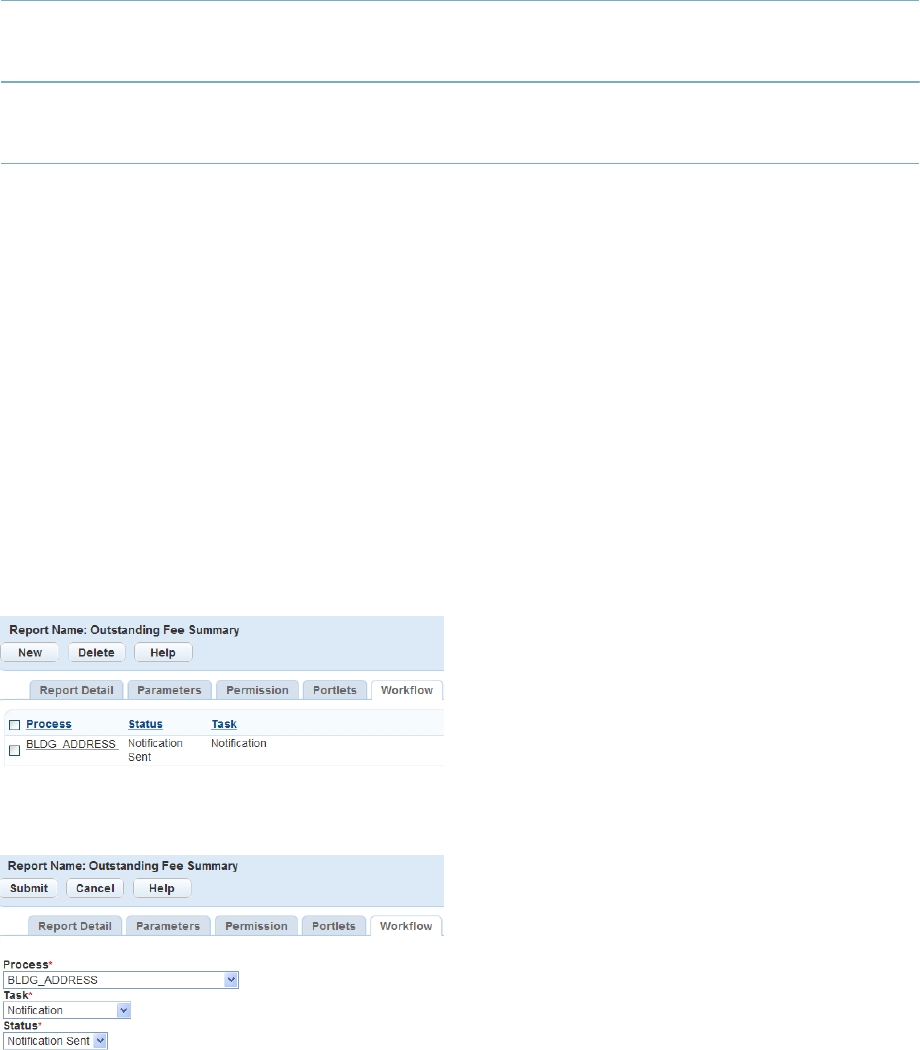
Task: Click the Cancel button
Action: [95, 888]
